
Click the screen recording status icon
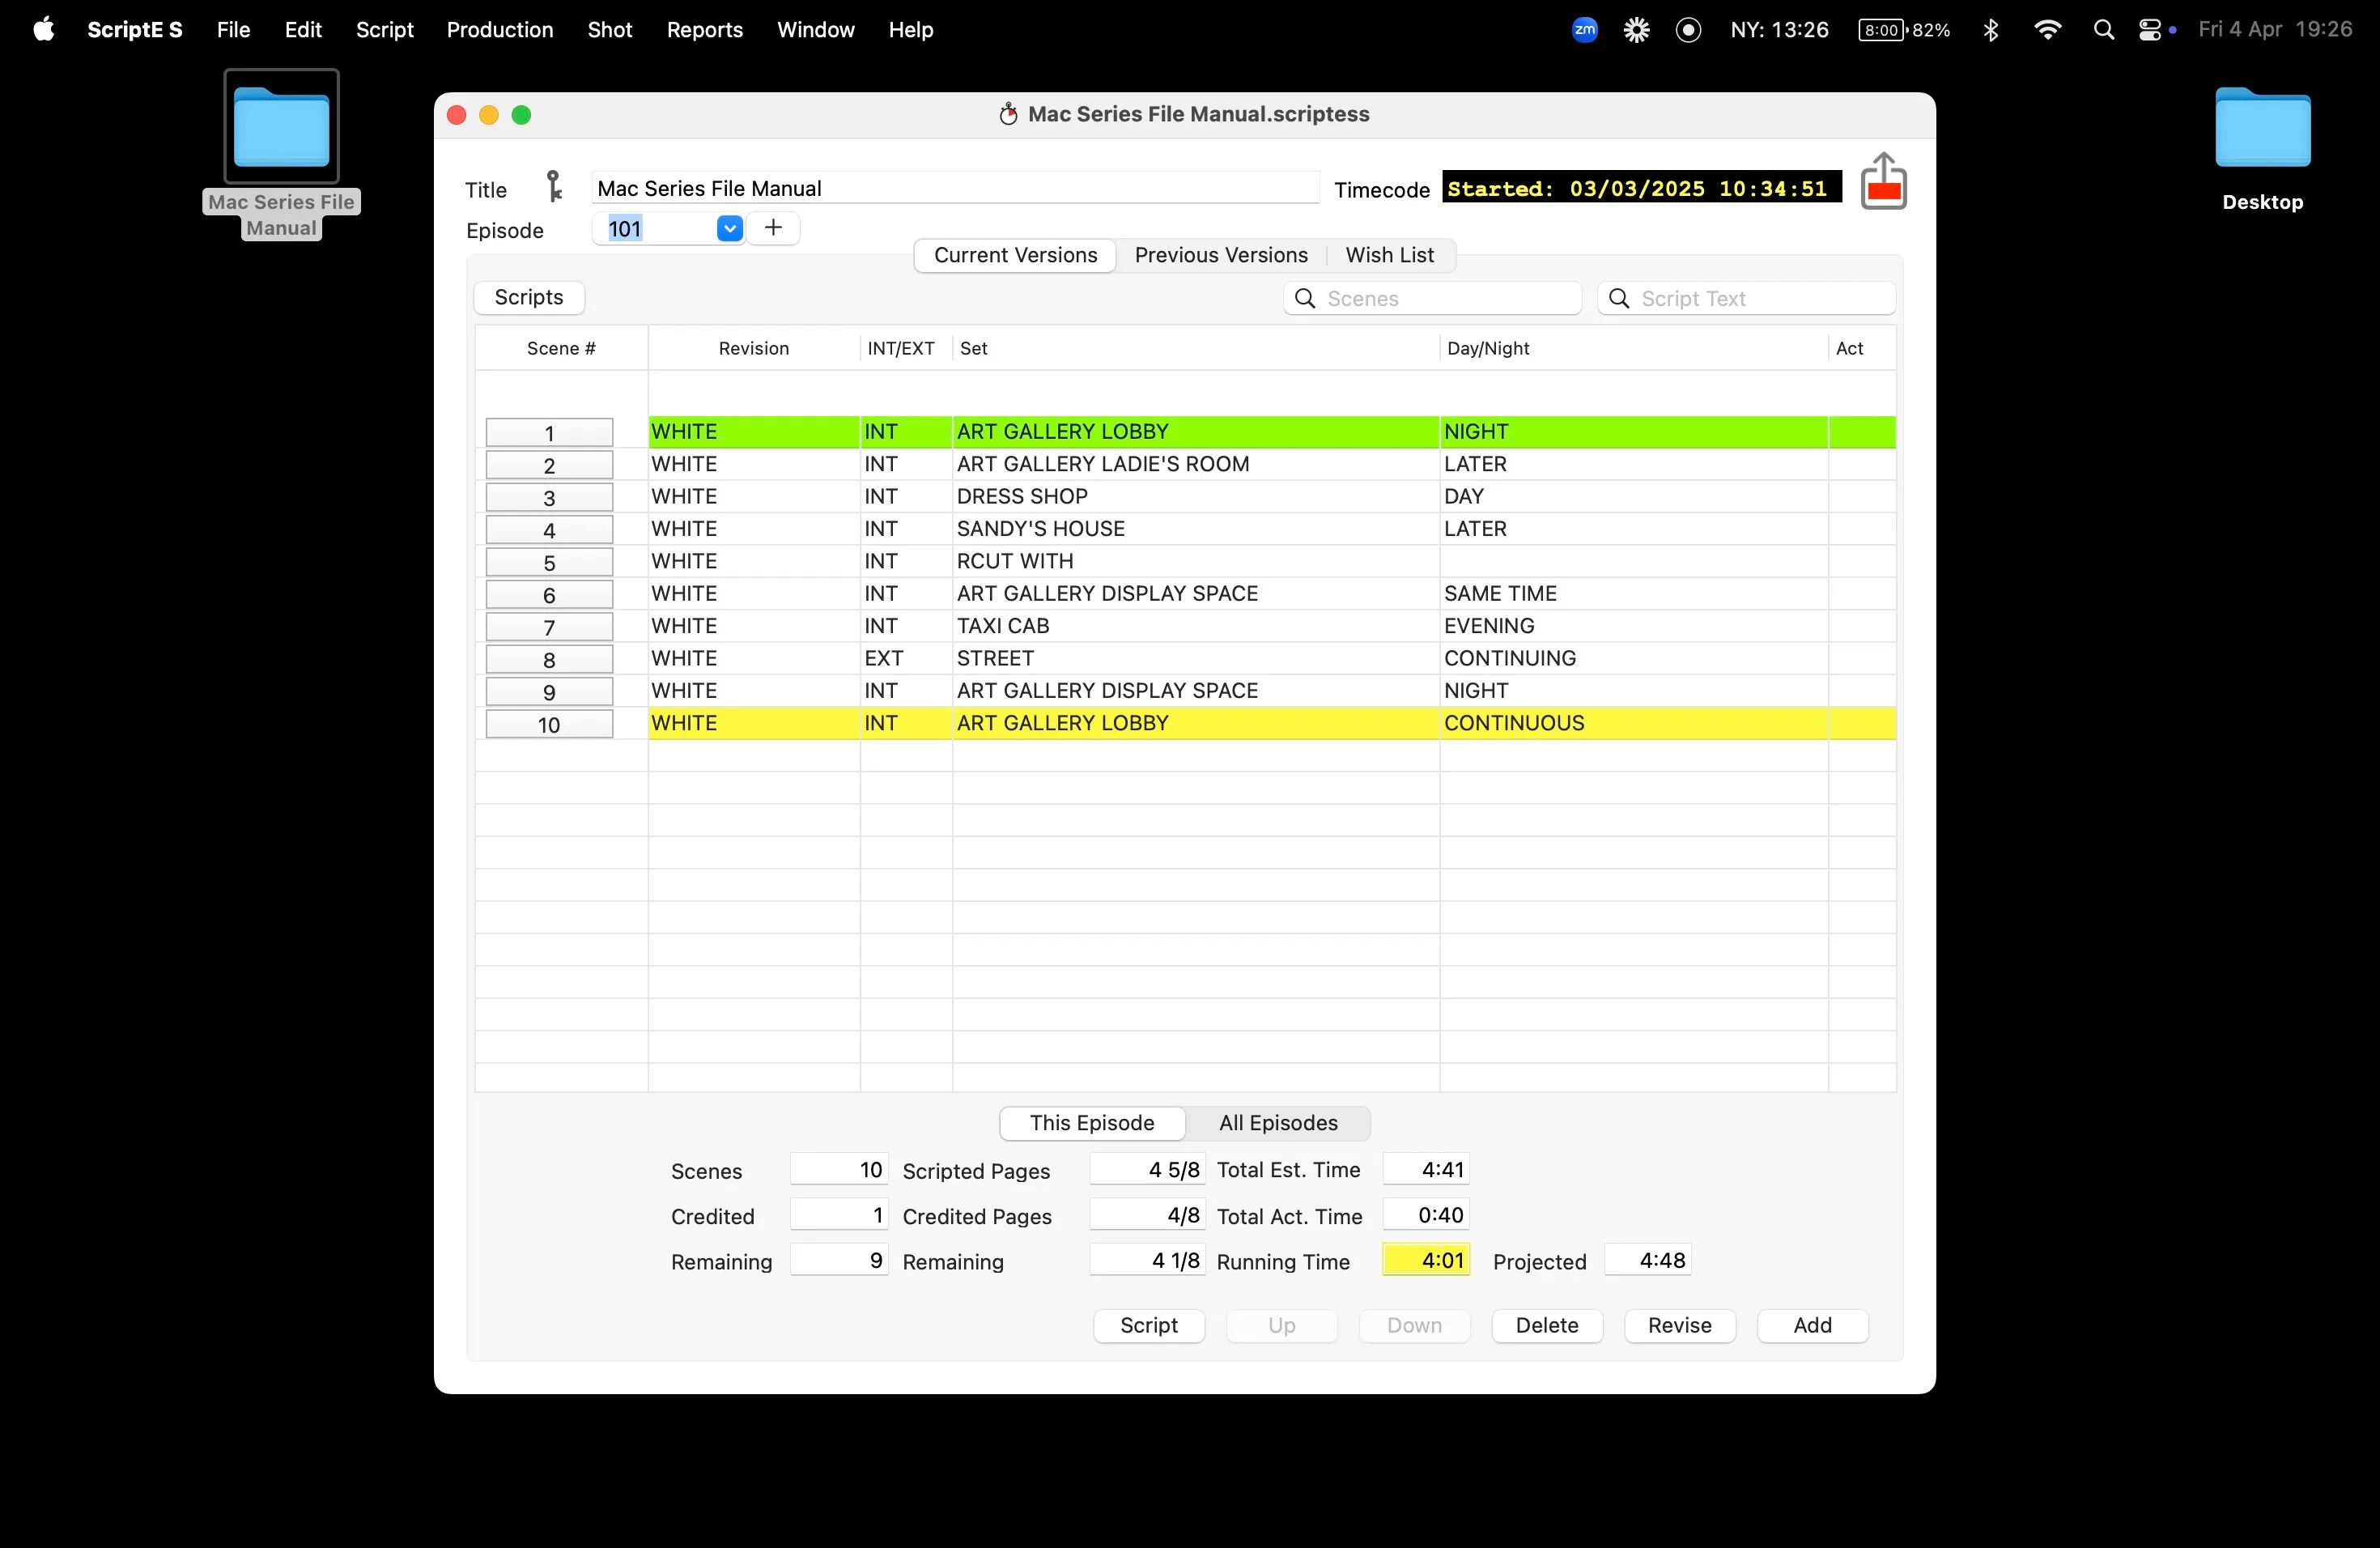1688,30
